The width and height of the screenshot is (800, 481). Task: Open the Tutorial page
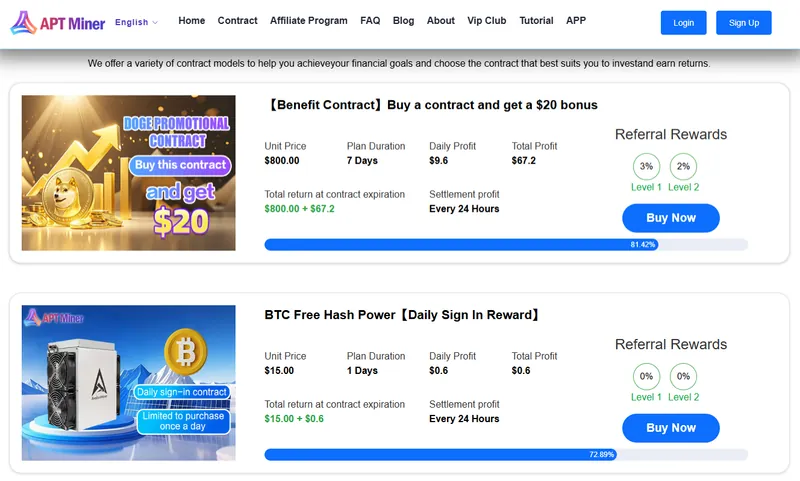point(536,21)
